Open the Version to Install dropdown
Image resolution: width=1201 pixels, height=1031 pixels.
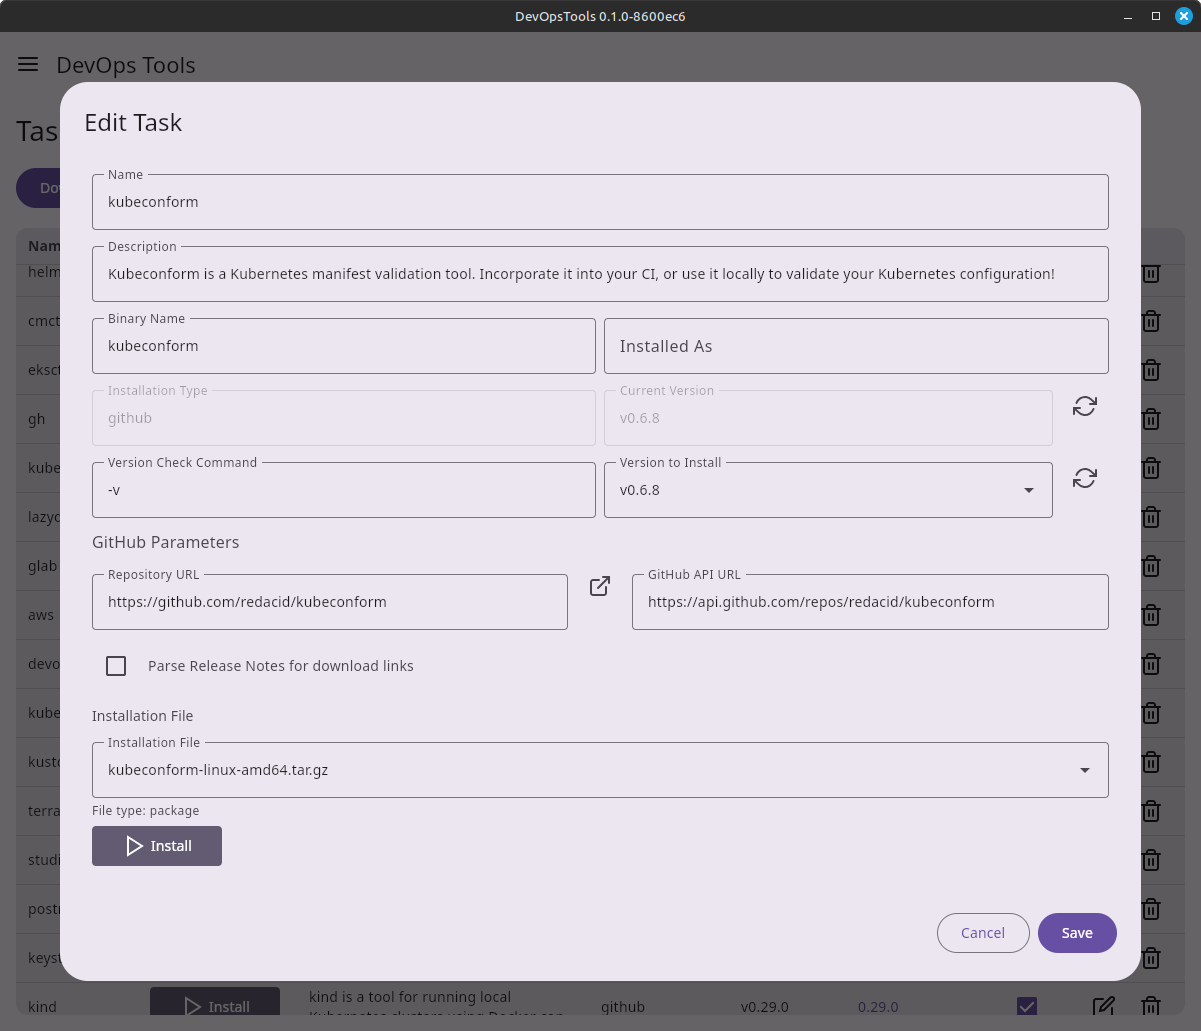tap(1028, 490)
